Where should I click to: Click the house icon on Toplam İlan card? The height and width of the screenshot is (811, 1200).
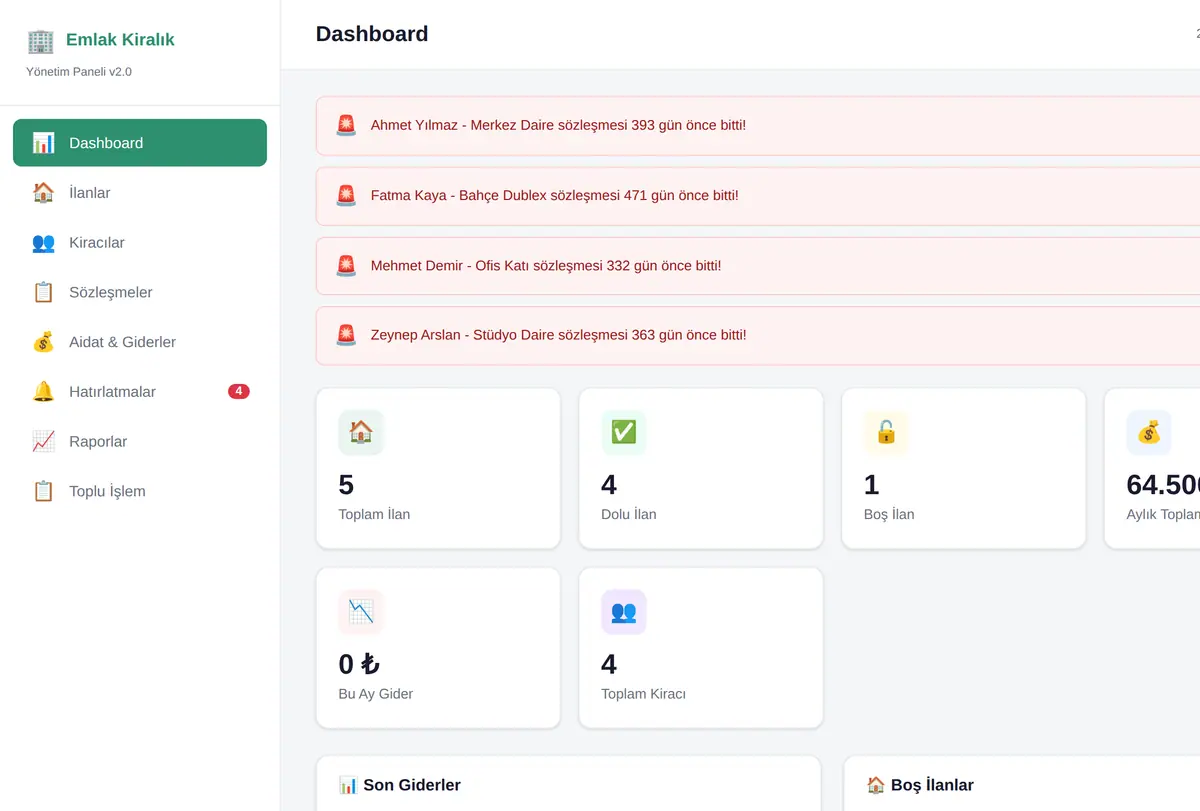[x=361, y=432]
